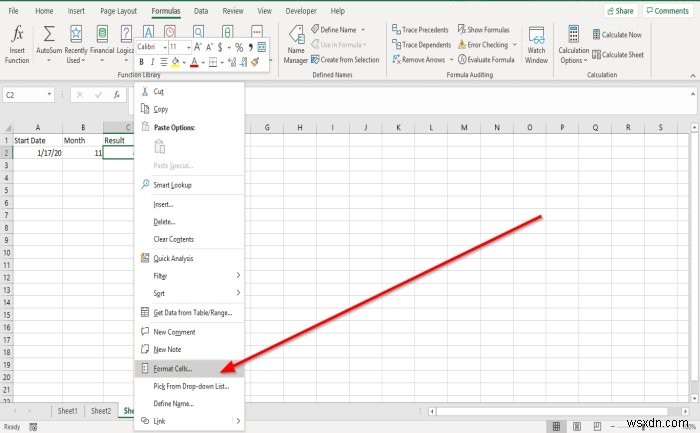Open the font color dropdown arrow
700x433 pixels.
point(203,62)
